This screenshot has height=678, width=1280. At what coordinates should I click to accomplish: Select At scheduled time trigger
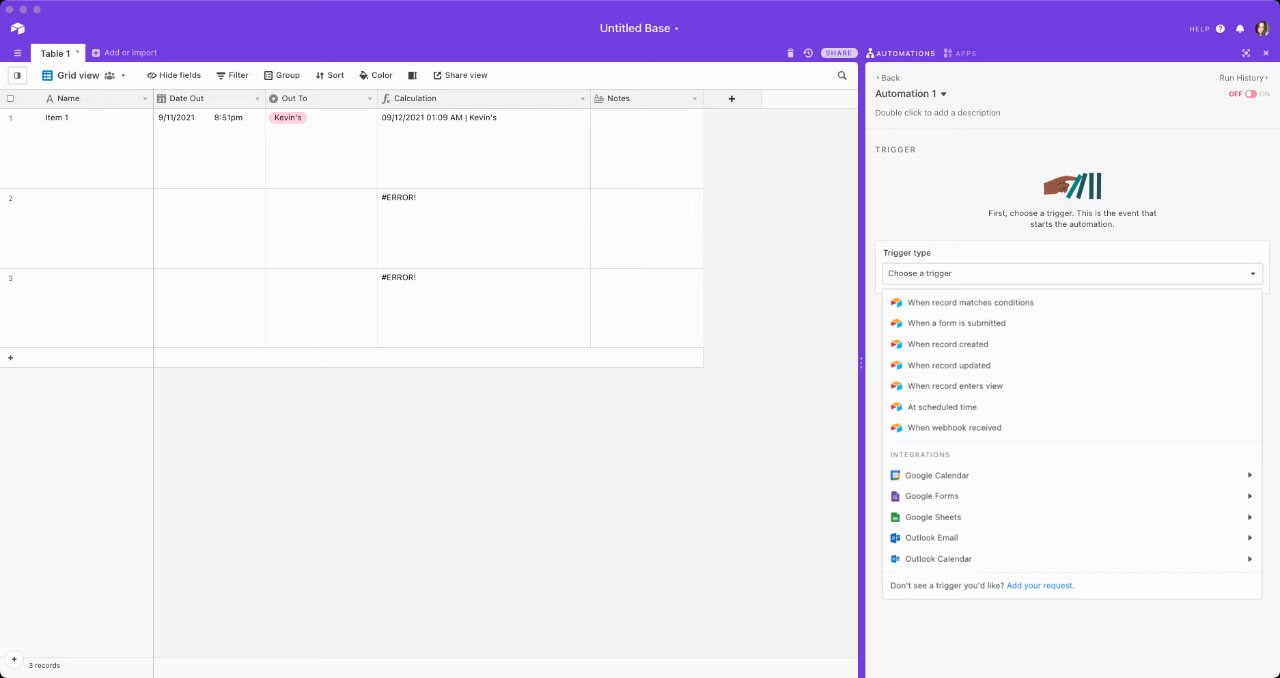[1071, 407]
